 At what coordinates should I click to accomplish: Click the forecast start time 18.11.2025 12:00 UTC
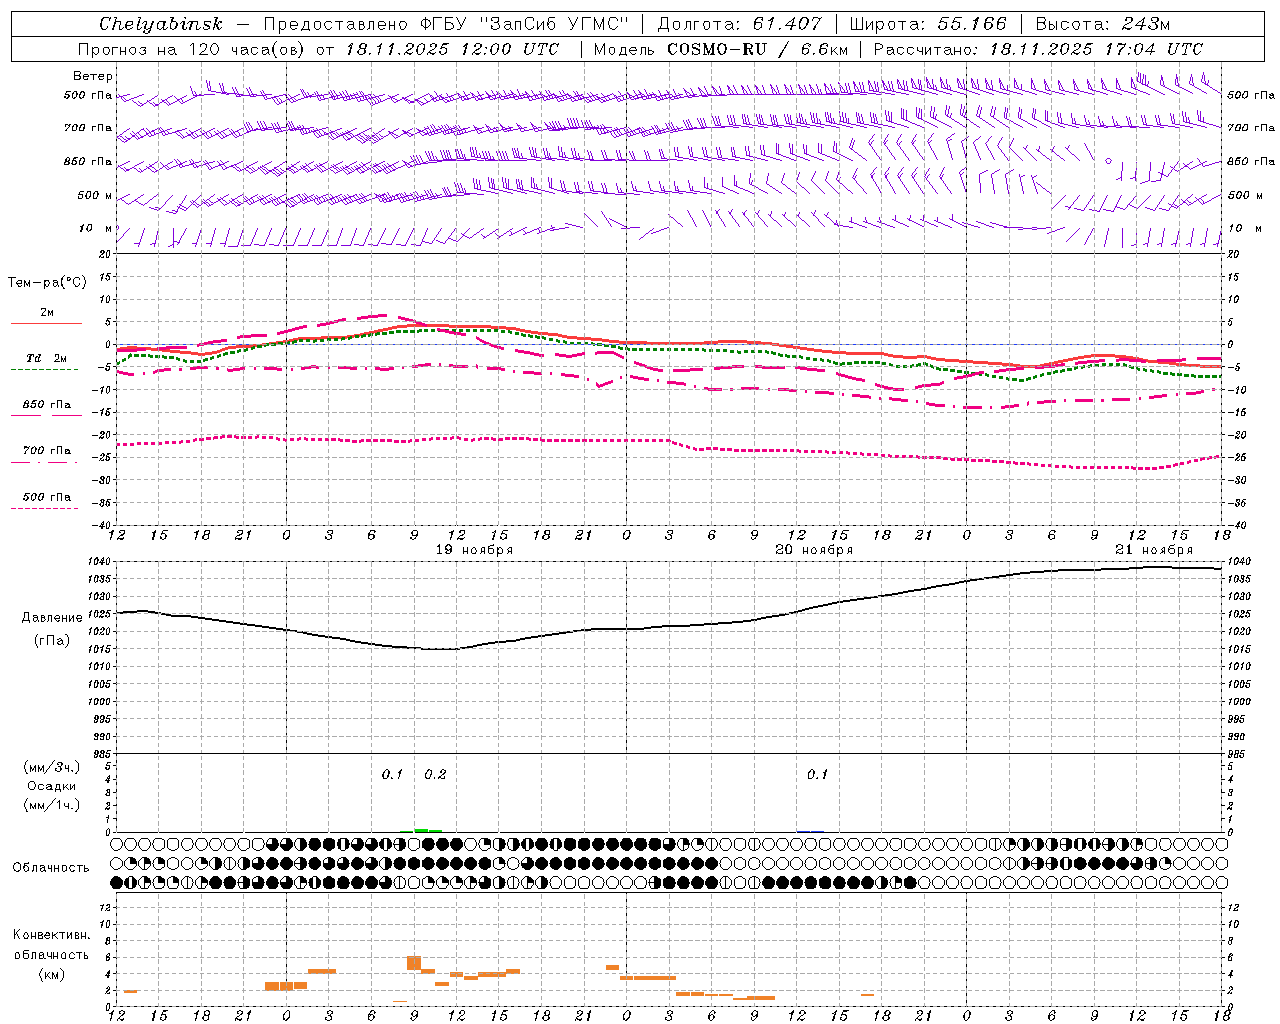click(x=452, y=49)
